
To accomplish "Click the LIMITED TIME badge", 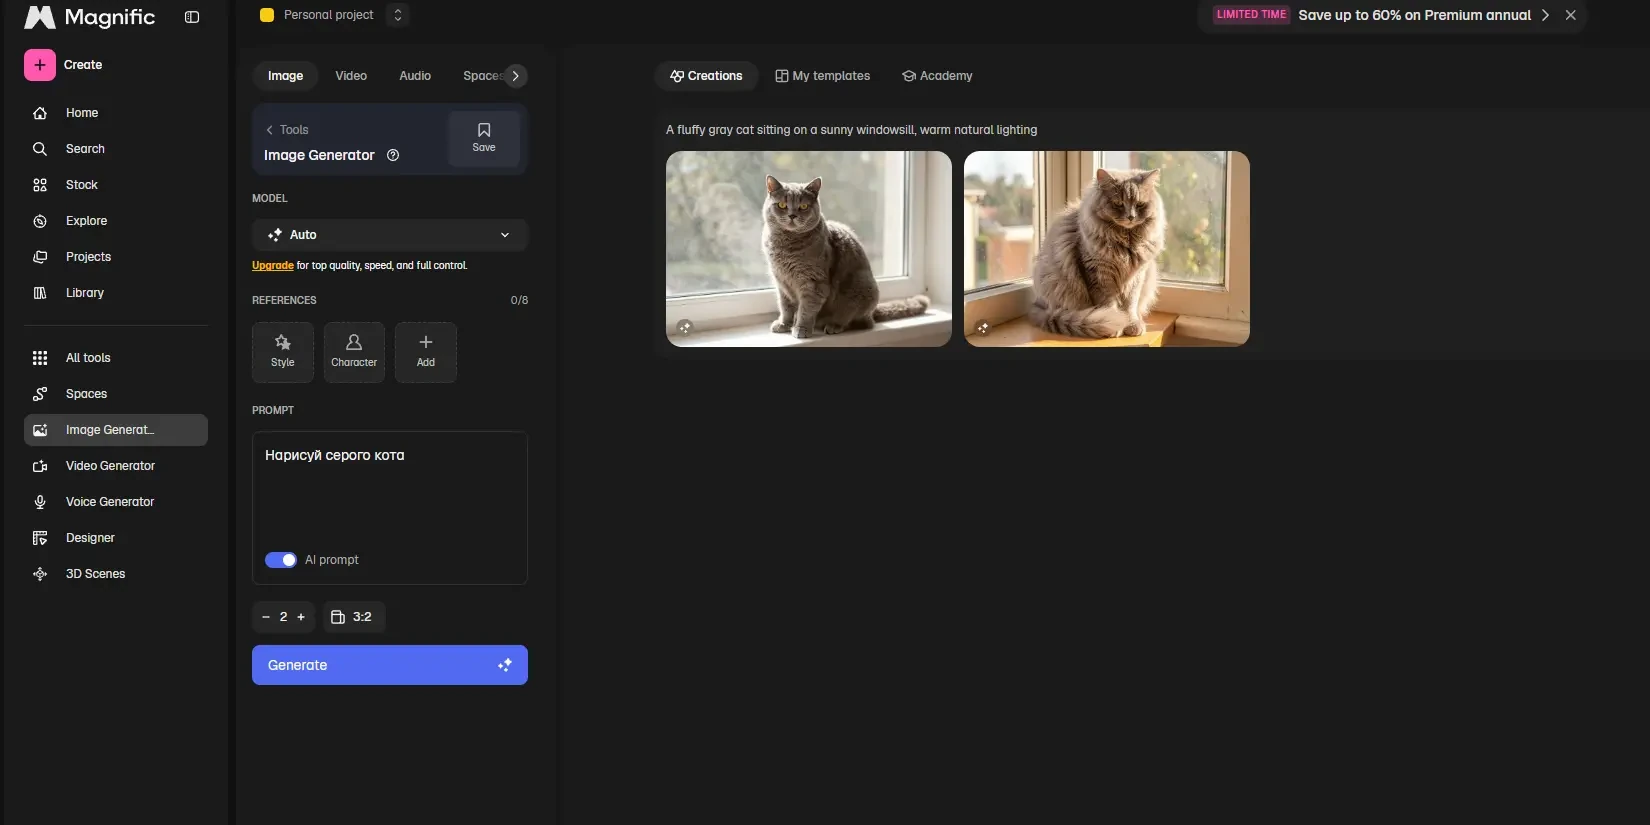I will point(1251,15).
